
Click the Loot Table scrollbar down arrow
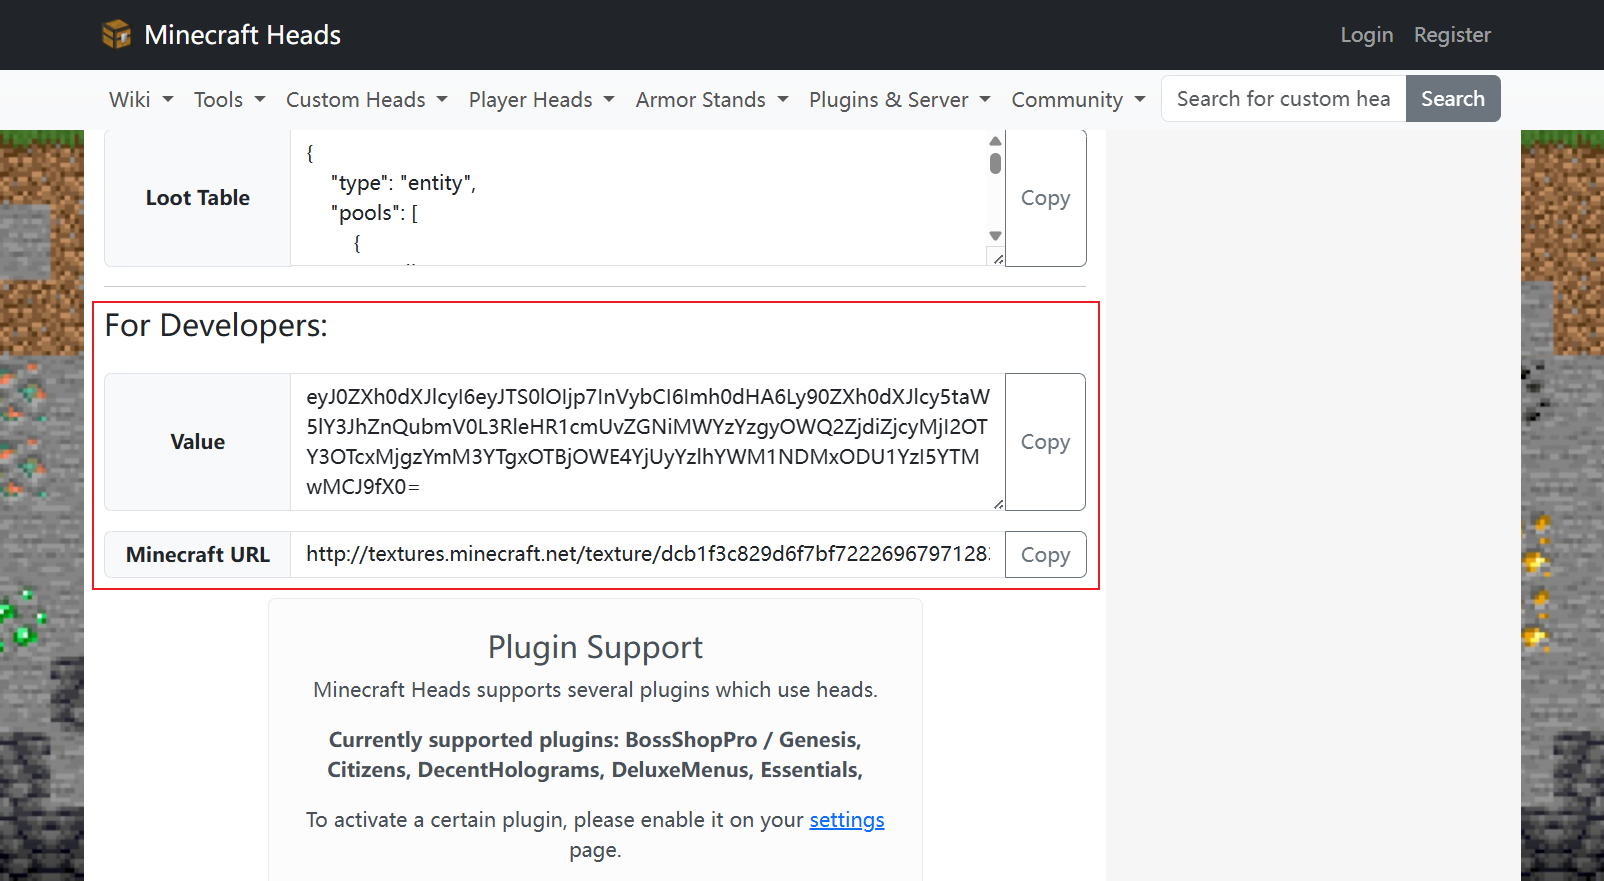[995, 236]
